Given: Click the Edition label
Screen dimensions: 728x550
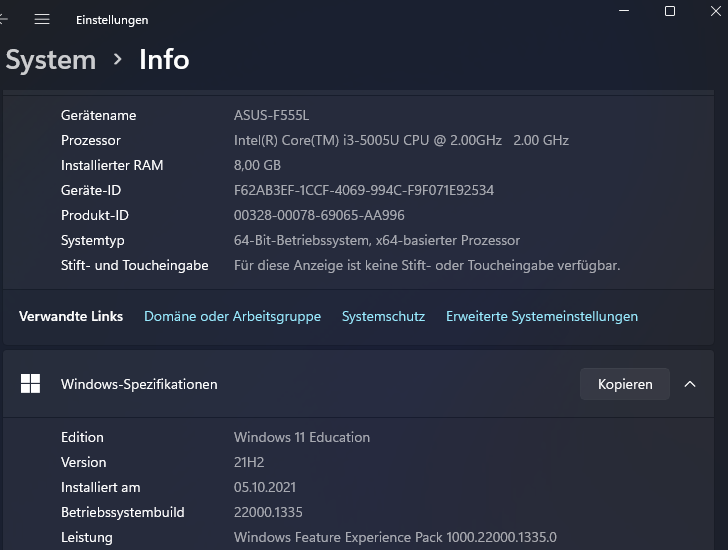Looking at the screenshot, I should tap(82, 437).
